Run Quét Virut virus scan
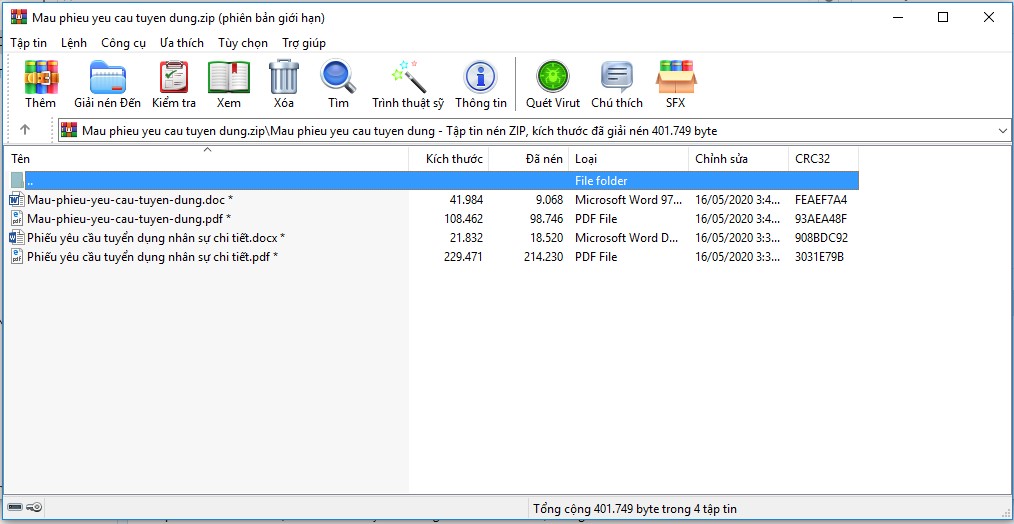The height and width of the screenshot is (524, 1014). [x=552, y=78]
